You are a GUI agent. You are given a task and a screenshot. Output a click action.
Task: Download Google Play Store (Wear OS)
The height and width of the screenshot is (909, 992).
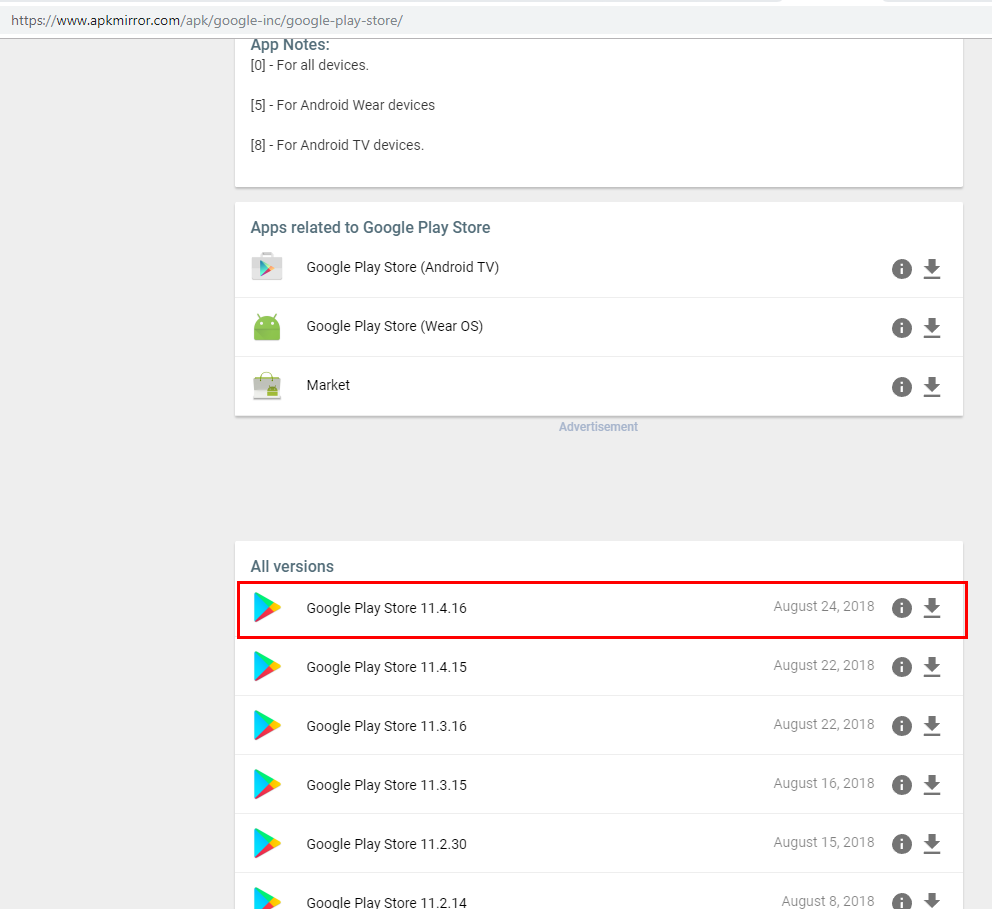click(x=932, y=327)
